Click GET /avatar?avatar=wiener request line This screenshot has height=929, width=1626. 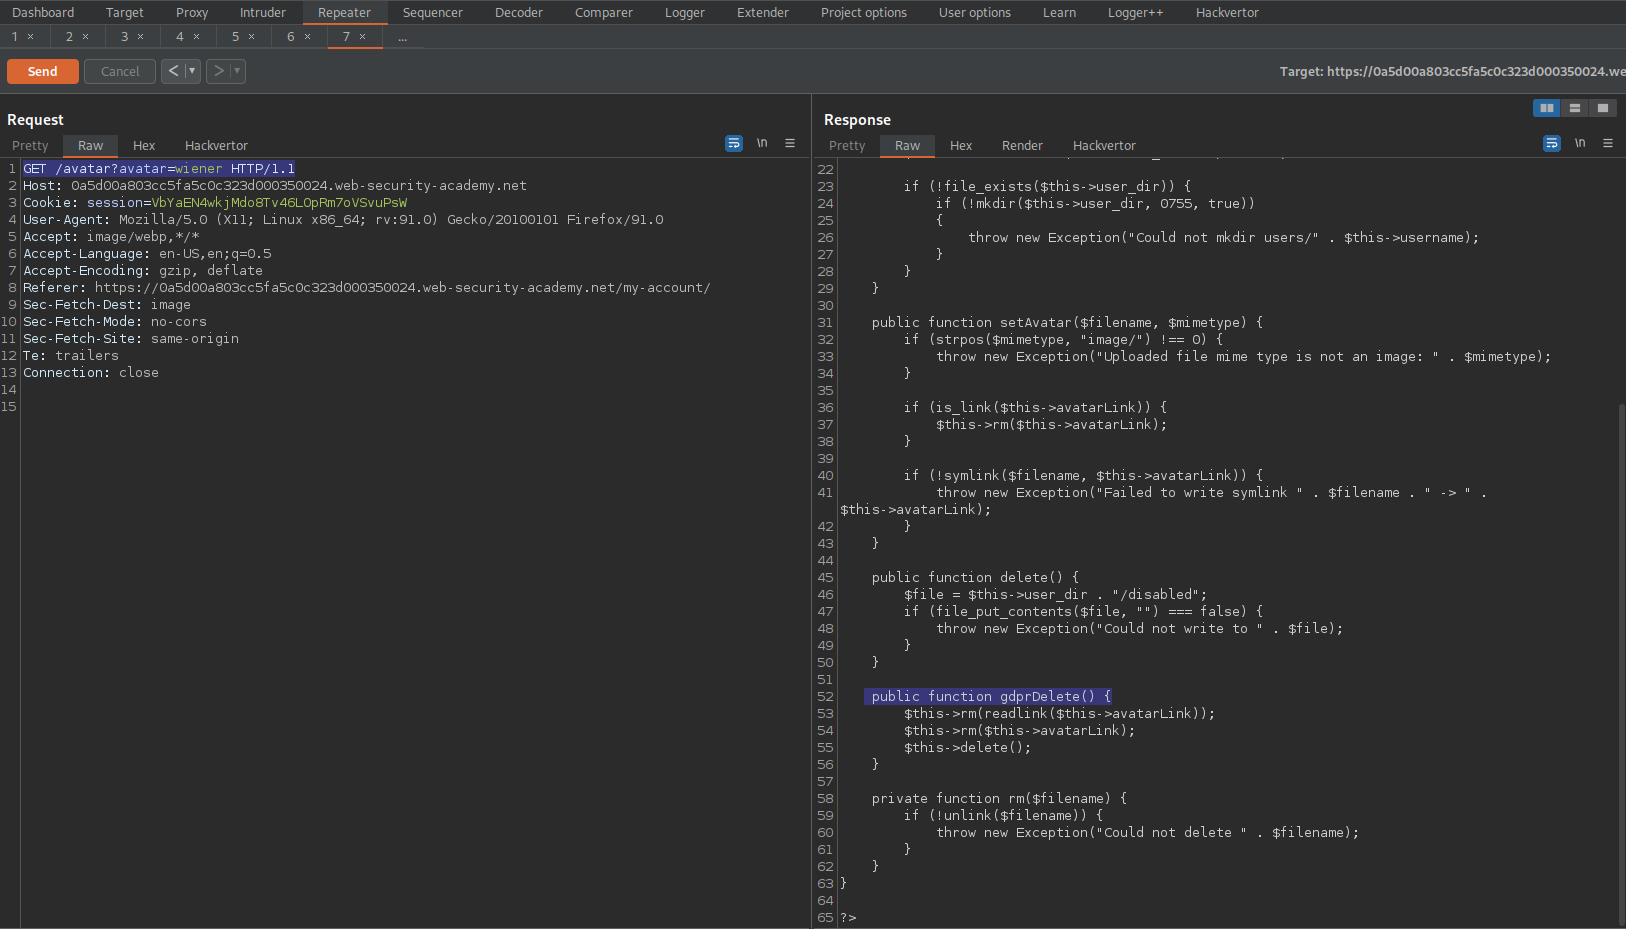coord(159,169)
